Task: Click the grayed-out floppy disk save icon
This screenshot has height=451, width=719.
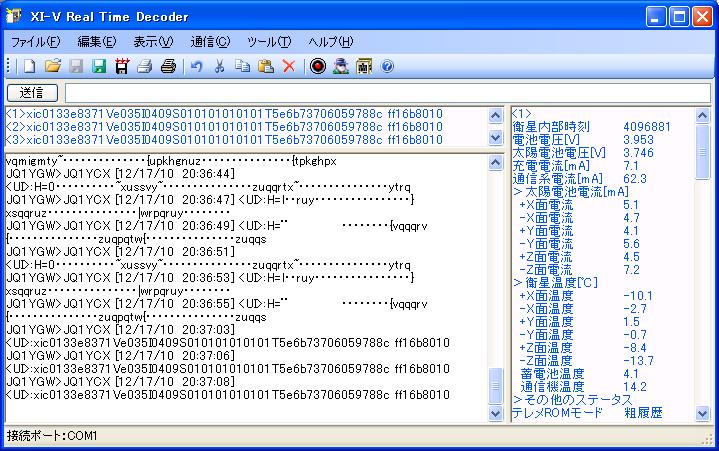Action: pyautogui.click(x=76, y=66)
